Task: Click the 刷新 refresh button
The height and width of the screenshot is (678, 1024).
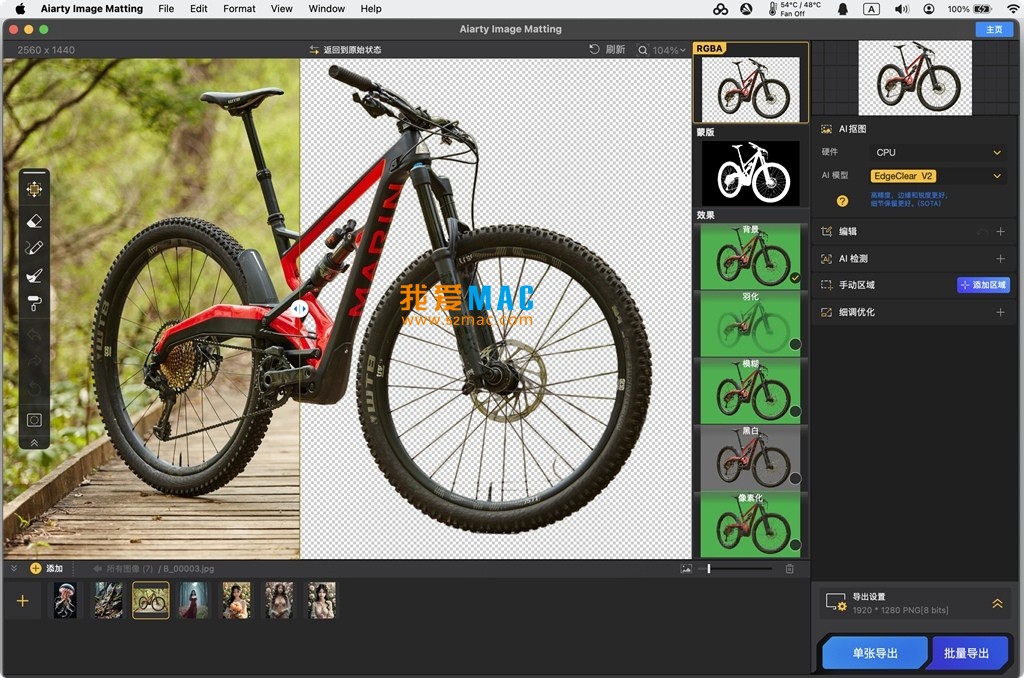Action: click(x=607, y=50)
